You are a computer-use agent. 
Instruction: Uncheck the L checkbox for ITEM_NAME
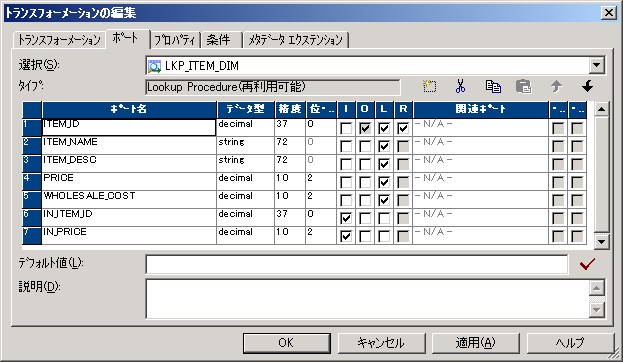click(384, 146)
